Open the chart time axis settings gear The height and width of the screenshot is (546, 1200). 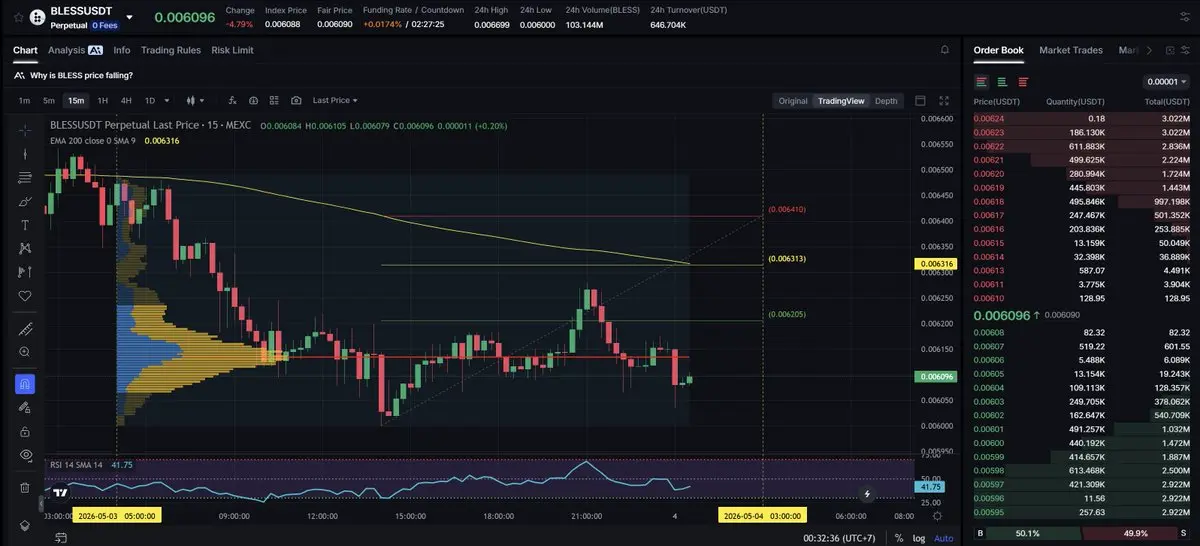click(x=937, y=516)
